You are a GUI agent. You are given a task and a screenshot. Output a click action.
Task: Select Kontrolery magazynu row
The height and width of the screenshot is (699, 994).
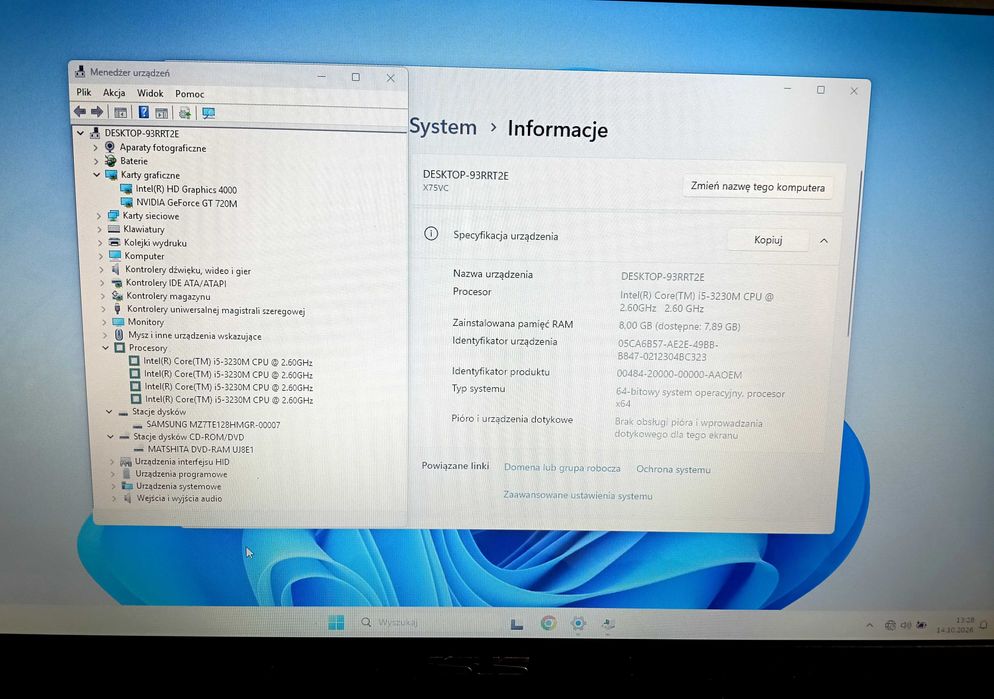168,296
